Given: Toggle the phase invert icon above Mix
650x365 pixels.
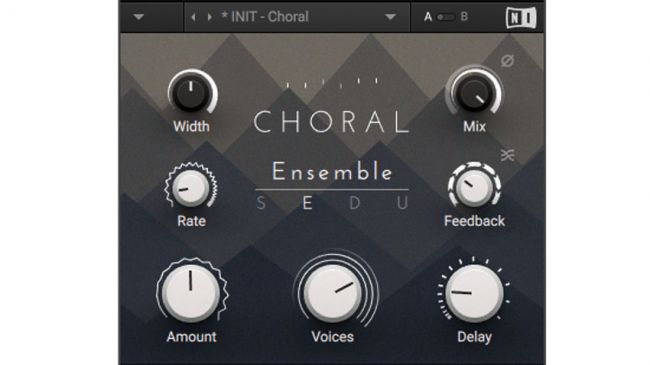Looking at the screenshot, I should (507, 61).
